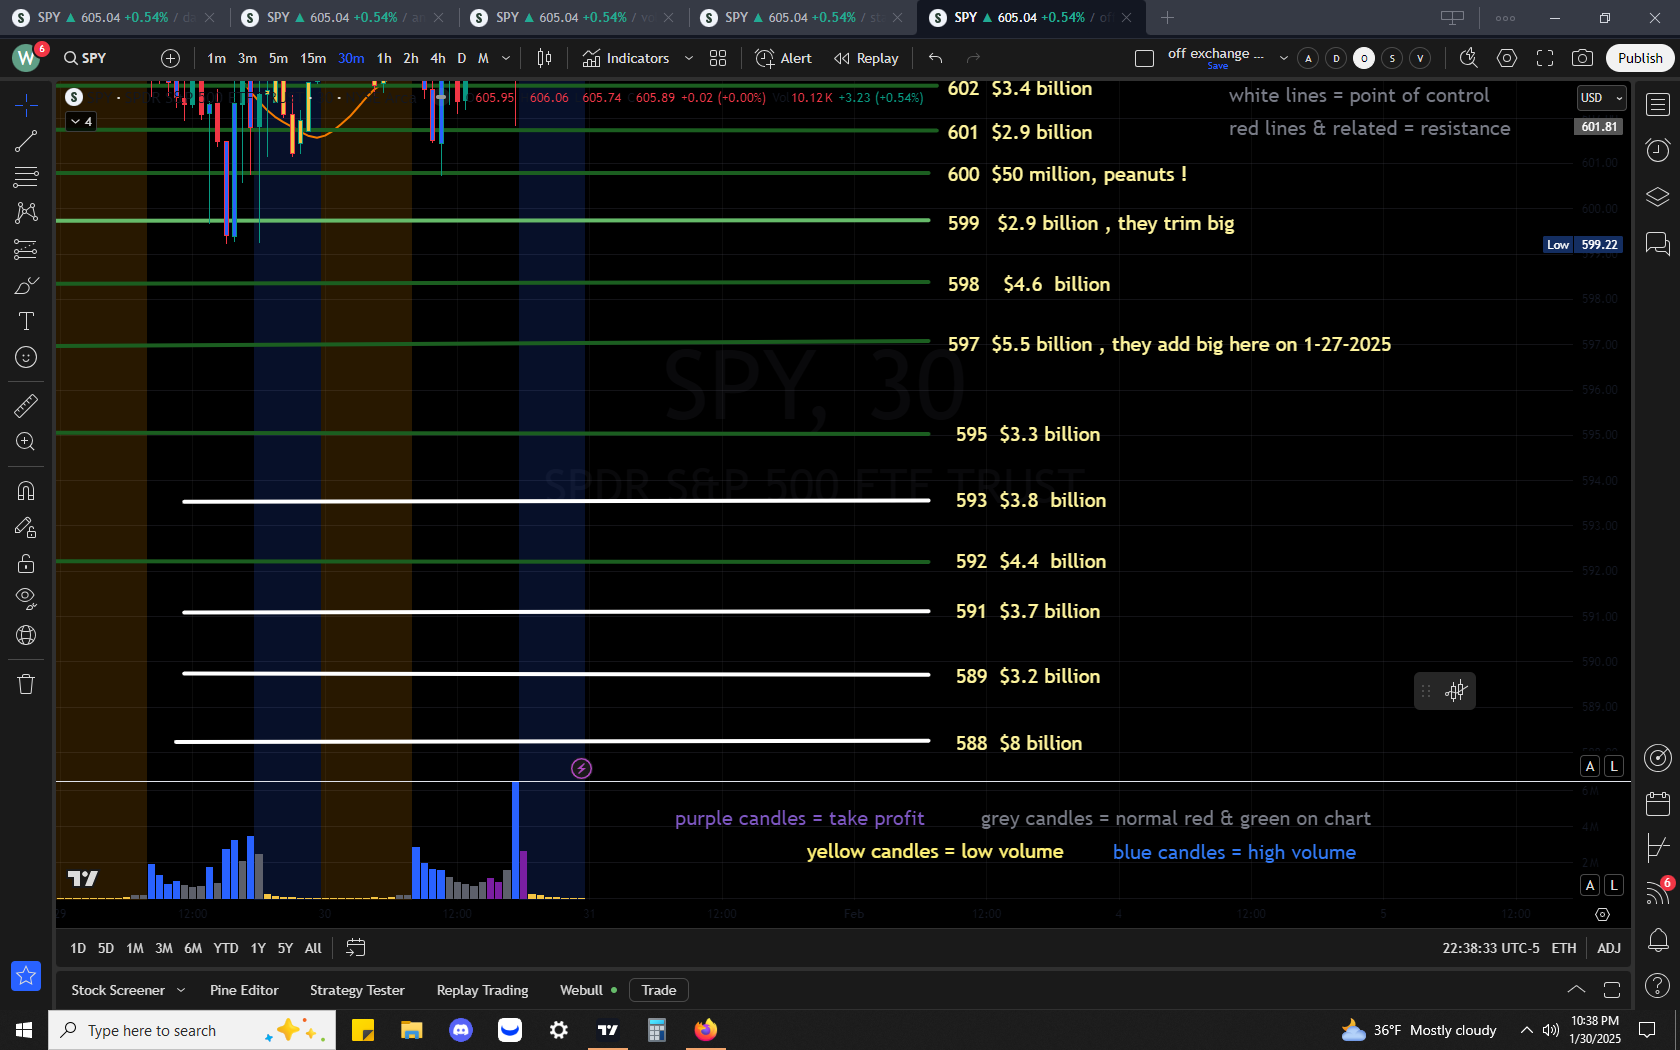Image resolution: width=1680 pixels, height=1050 pixels.
Task: Open the watchlist panel icon
Action: click(1658, 104)
